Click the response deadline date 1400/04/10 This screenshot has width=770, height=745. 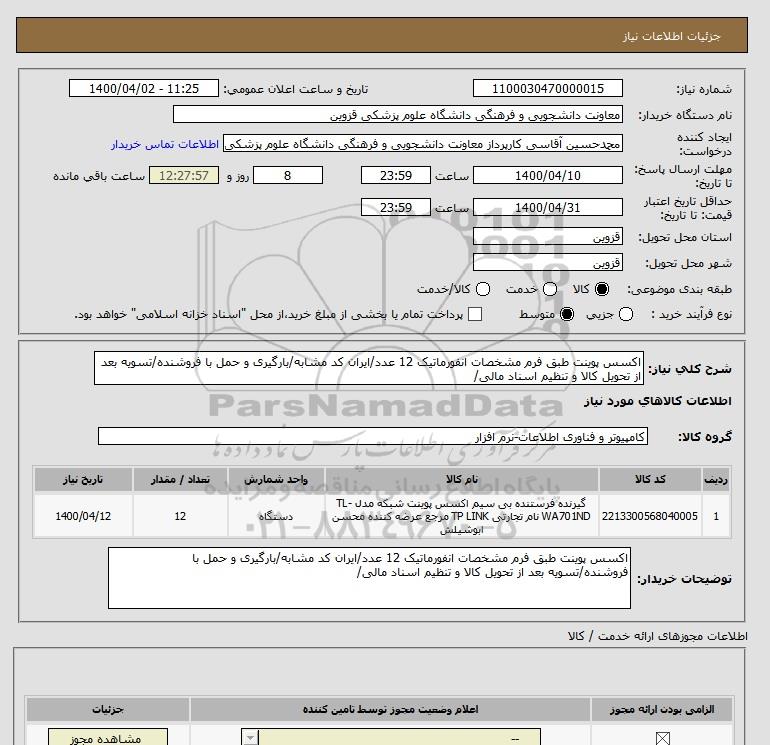pos(548,175)
